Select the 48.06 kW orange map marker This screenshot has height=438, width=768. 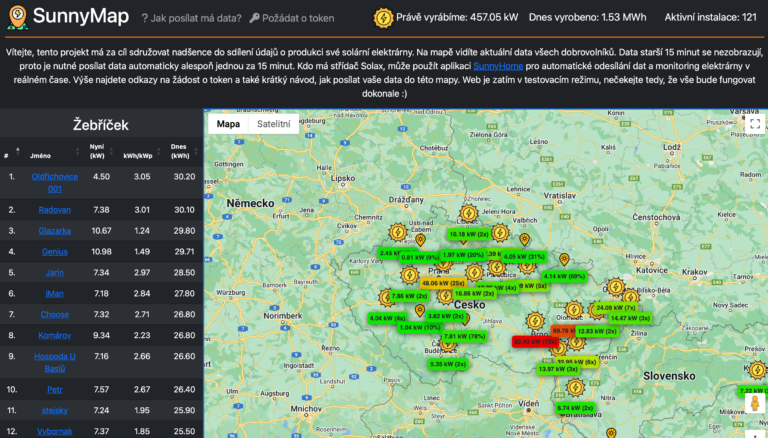click(x=442, y=283)
